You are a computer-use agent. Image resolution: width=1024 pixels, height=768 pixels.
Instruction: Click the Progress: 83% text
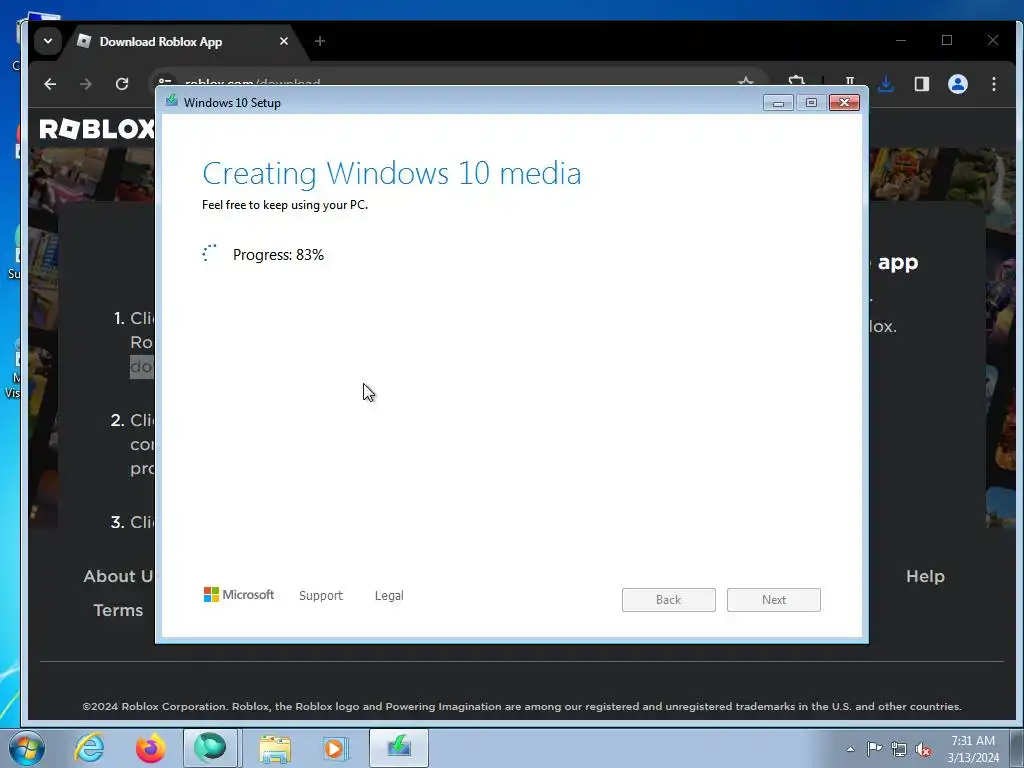(278, 255)
